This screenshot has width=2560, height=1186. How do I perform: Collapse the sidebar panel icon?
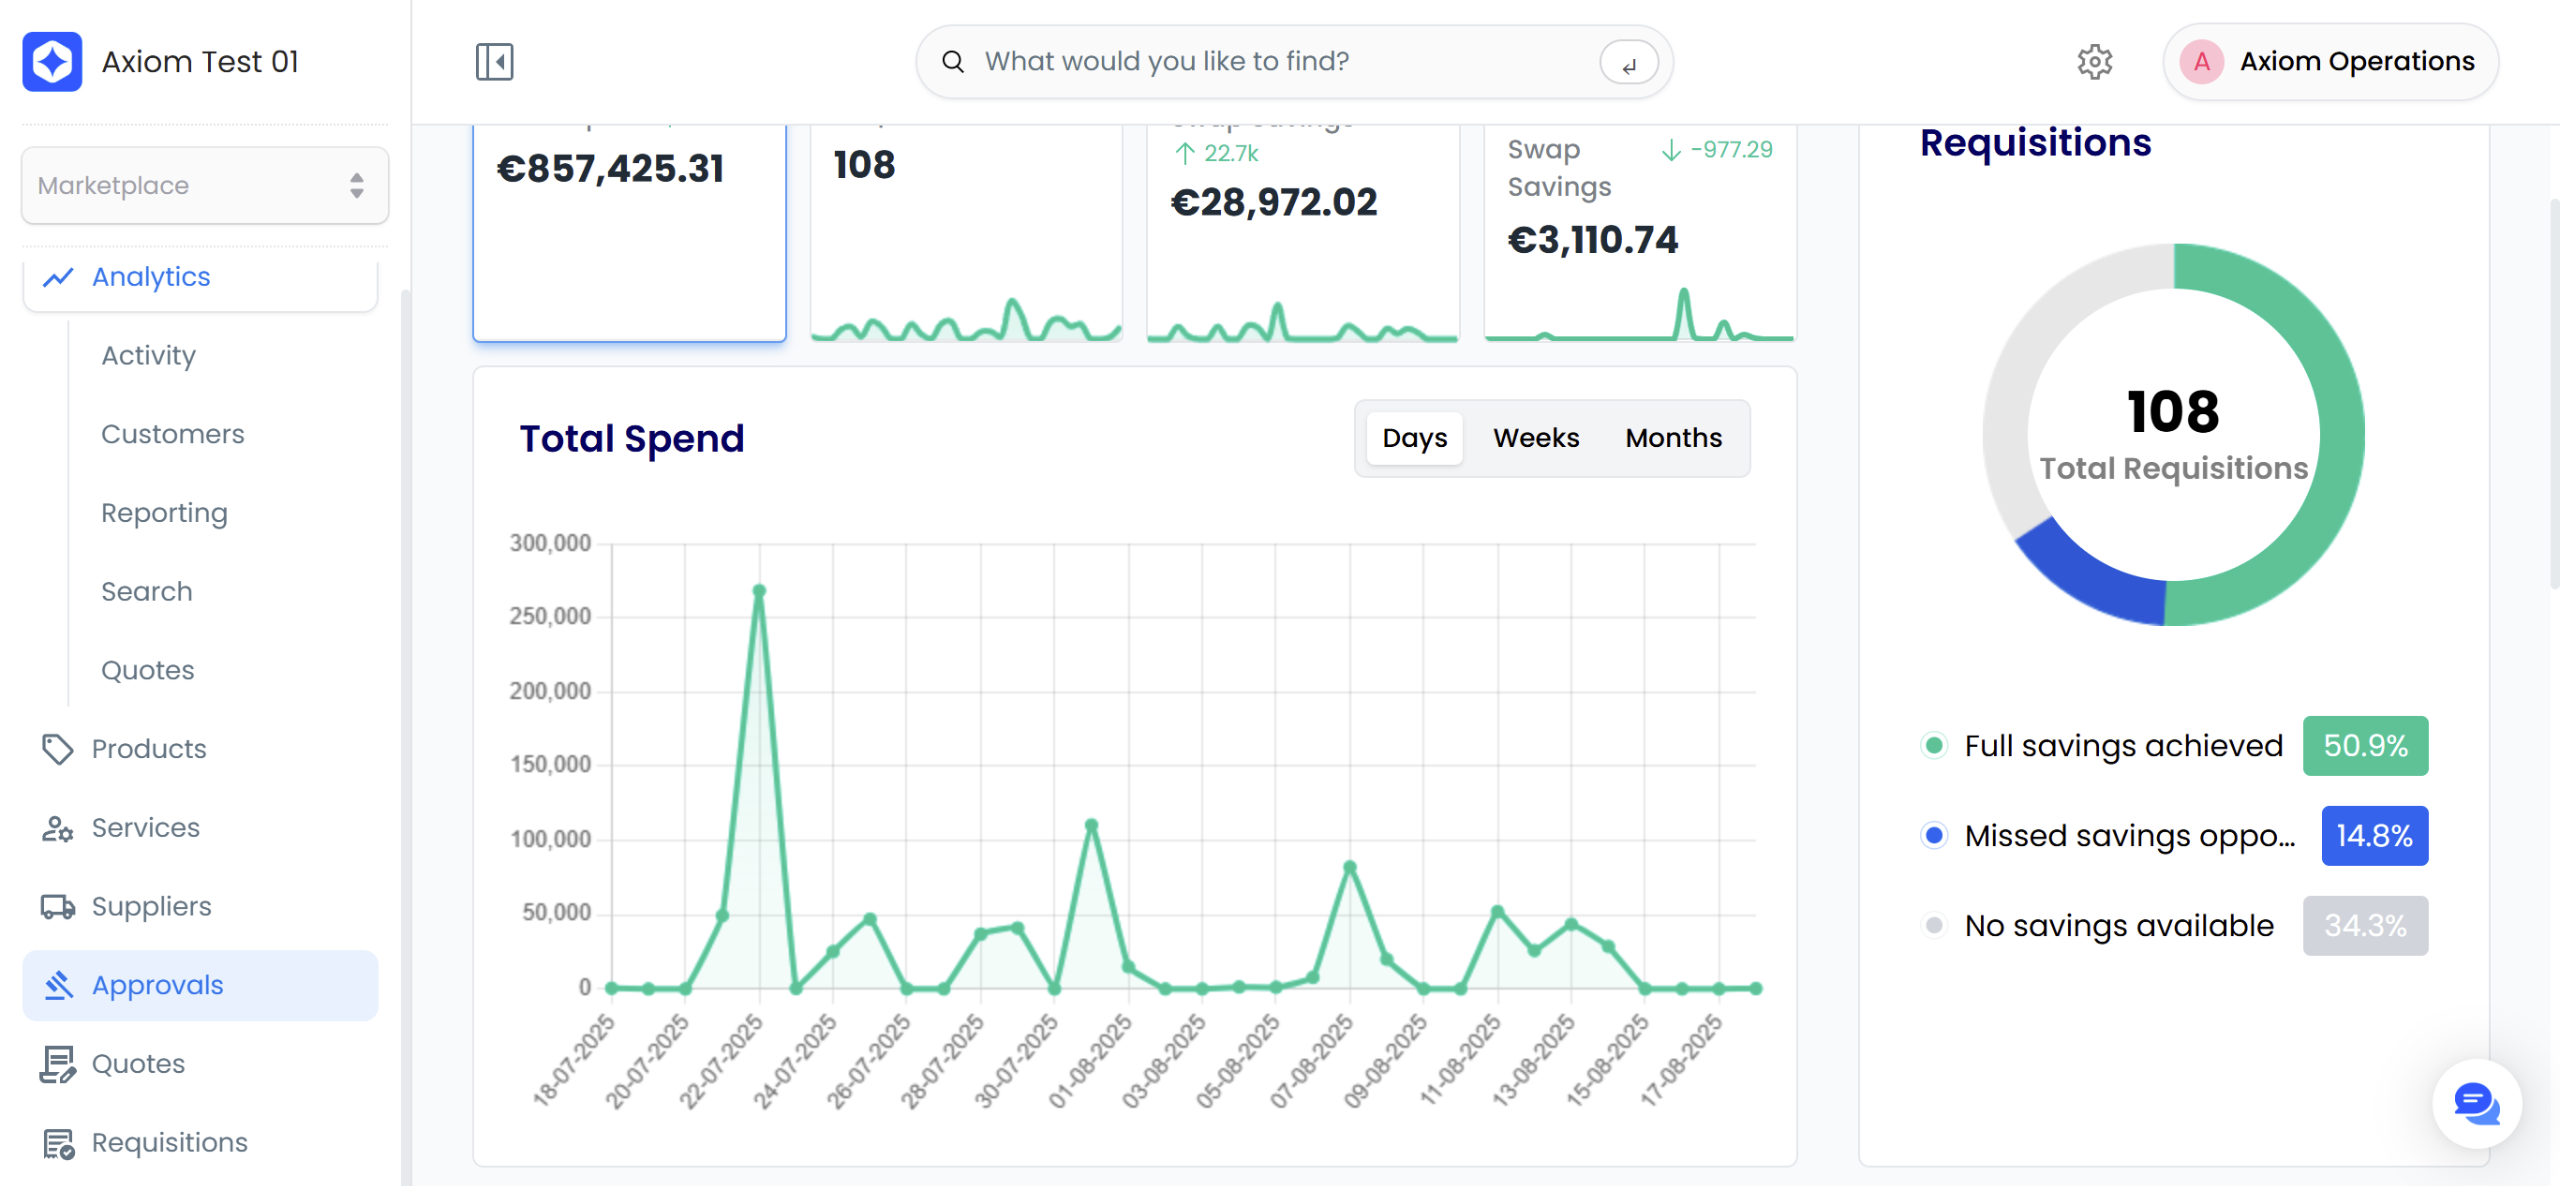494,62
